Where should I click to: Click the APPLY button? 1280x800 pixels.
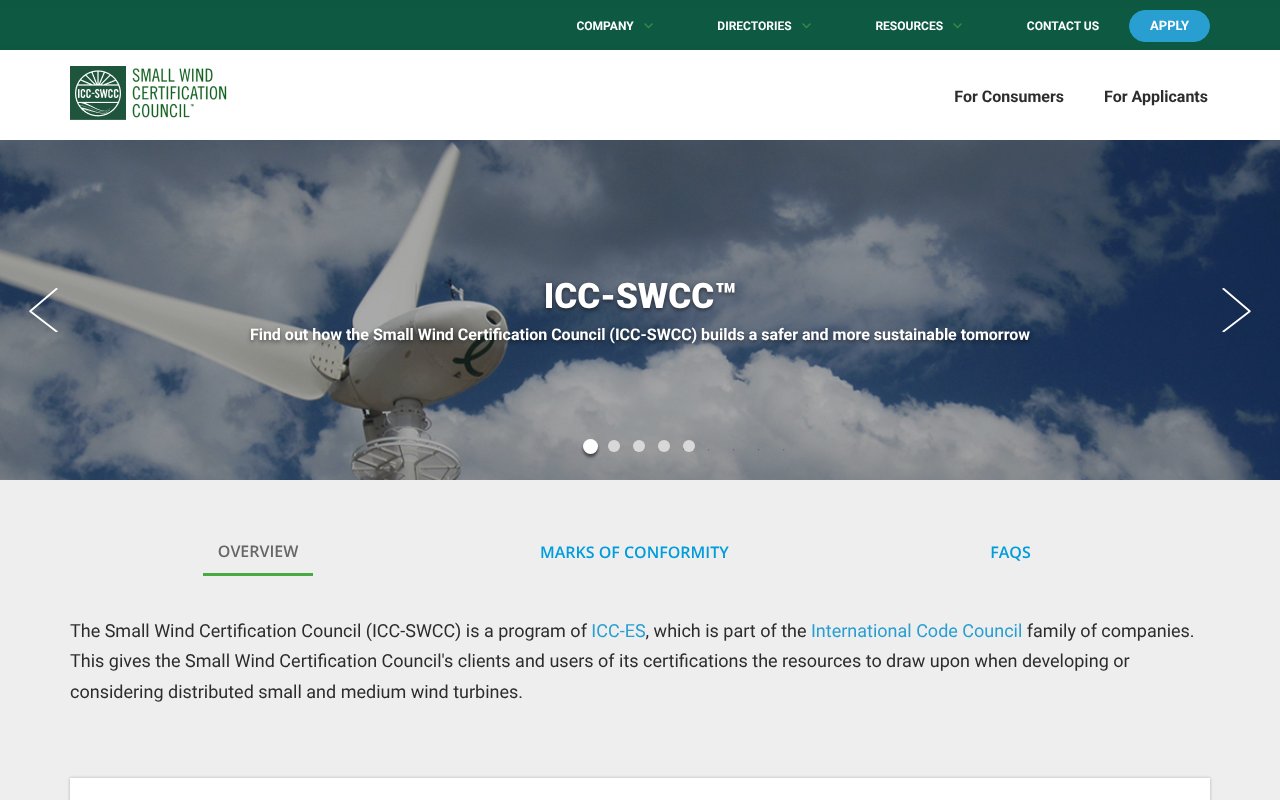click(x=1169, y=25)
